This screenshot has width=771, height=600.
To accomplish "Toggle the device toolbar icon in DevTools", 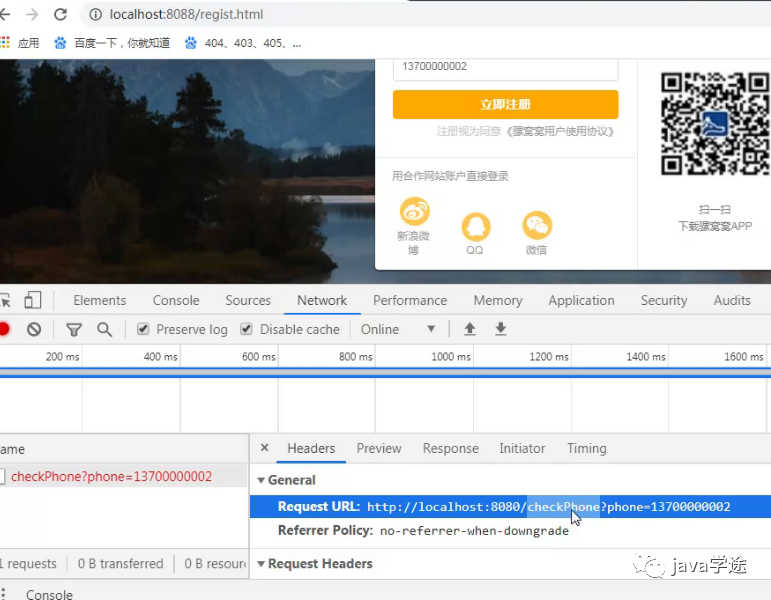I will (x=33, y=300).
